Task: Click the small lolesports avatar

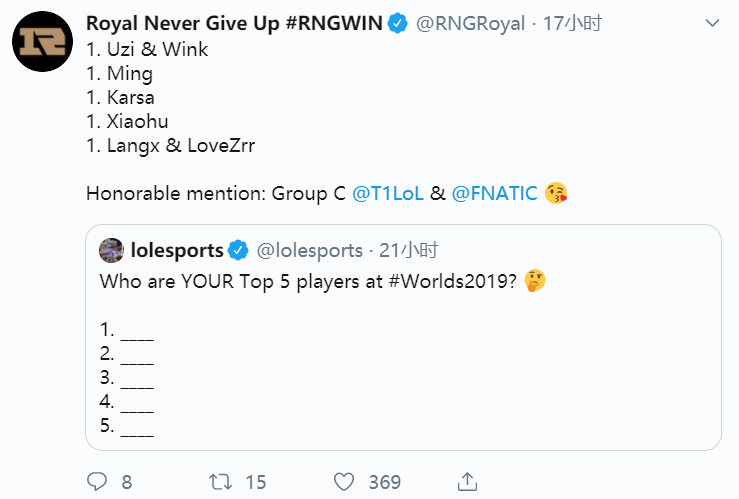Action: [112, 249]
